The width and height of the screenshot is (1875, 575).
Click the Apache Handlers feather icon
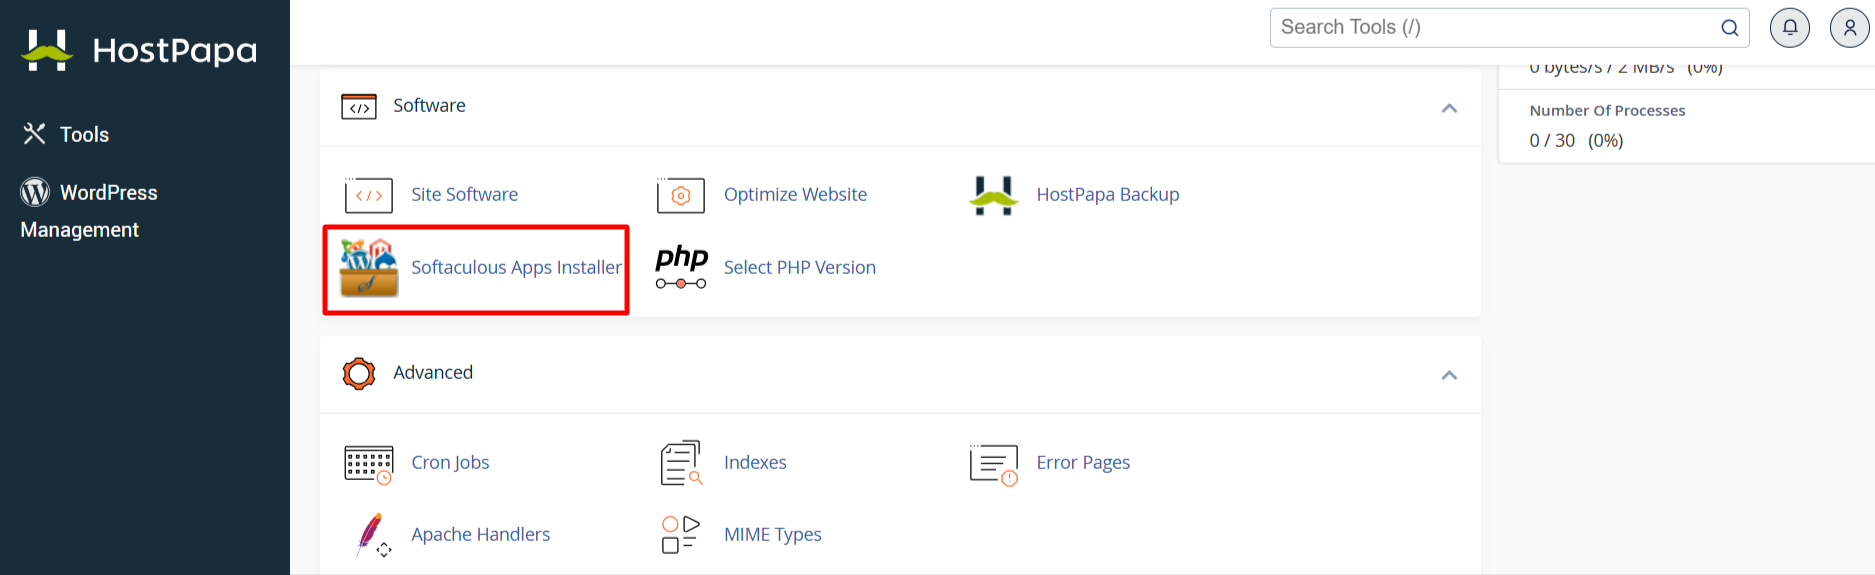tap(373, 535)
